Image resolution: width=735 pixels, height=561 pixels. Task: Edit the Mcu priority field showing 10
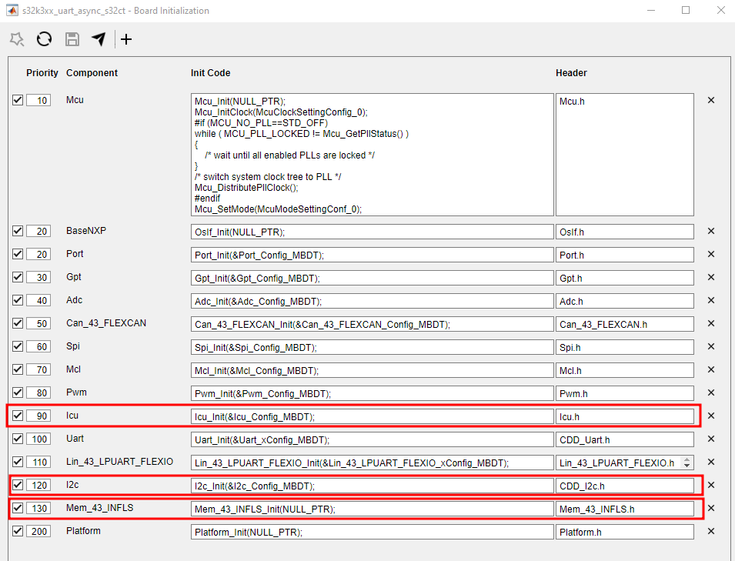pyautogui.click(x=38, y=100)
